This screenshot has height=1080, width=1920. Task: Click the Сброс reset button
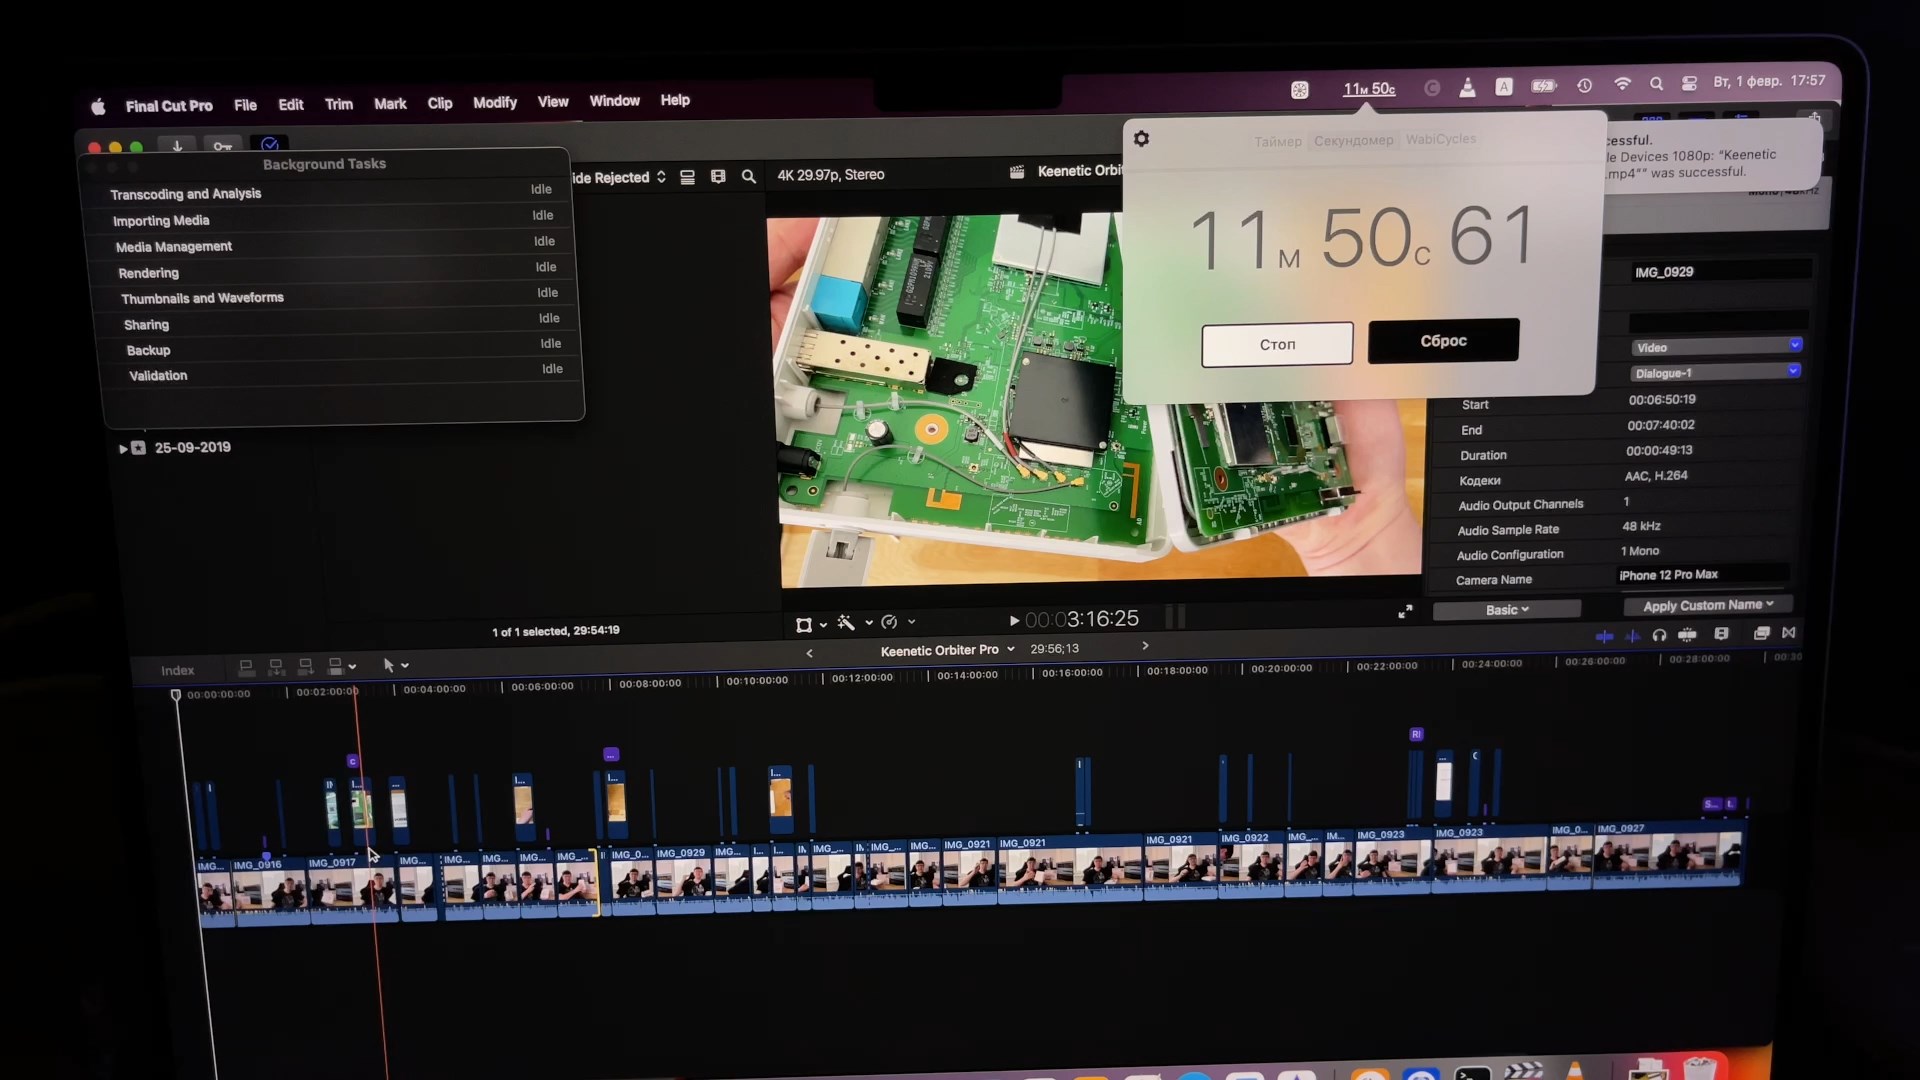tap(1443, 341)
